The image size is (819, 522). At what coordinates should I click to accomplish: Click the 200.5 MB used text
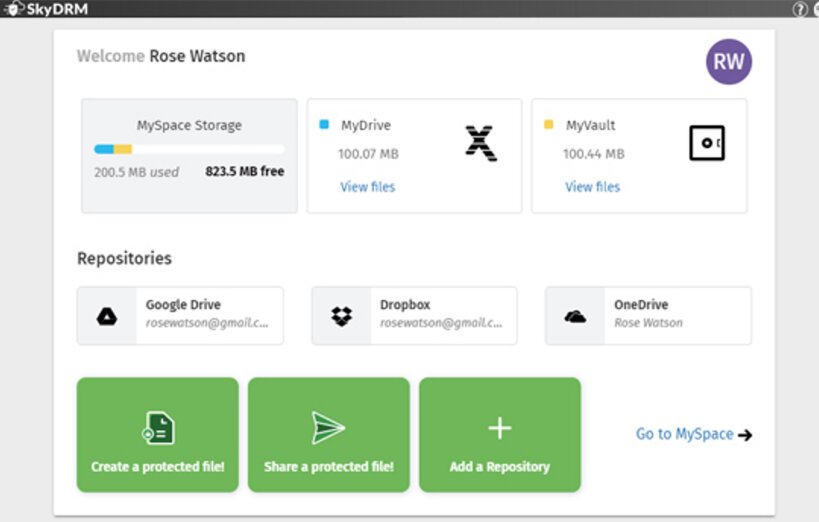click(136, 172)
